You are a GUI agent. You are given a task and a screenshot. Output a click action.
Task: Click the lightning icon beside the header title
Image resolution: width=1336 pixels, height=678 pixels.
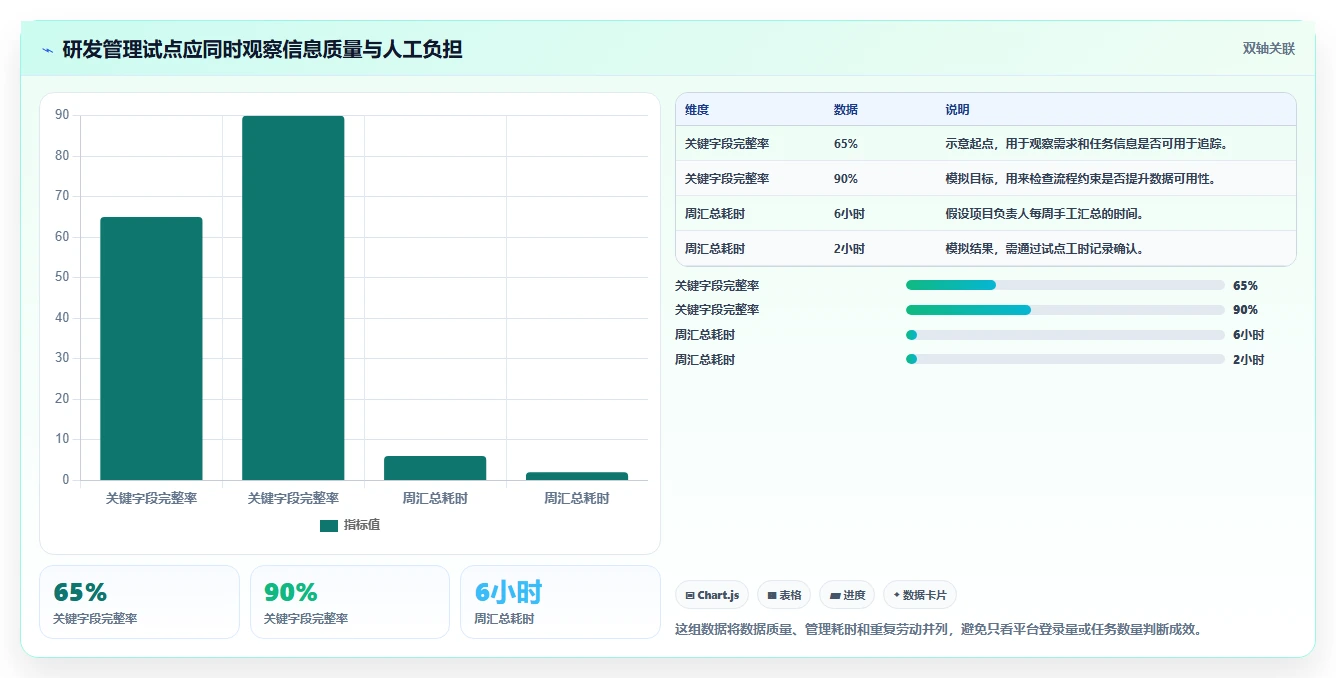(x=47, y=50)
